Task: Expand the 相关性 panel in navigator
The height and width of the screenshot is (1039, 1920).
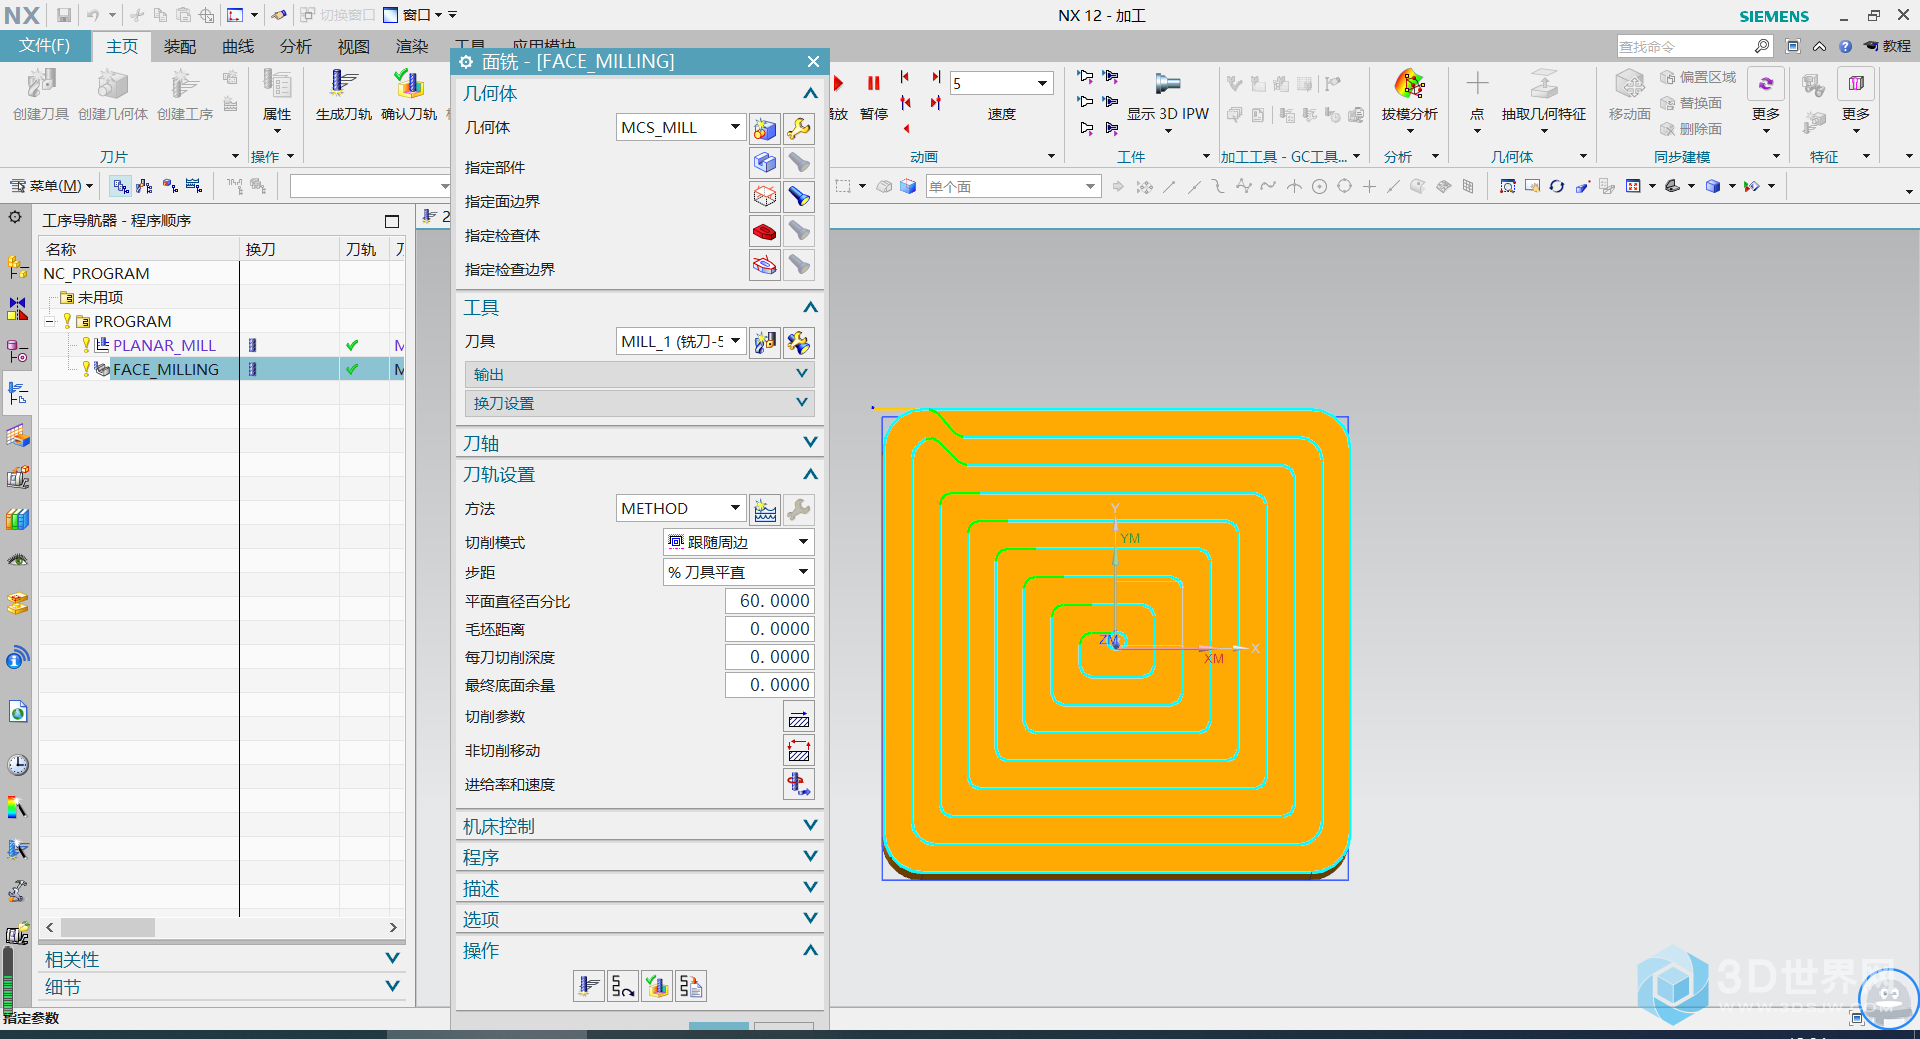Action: tap(392, 958)
